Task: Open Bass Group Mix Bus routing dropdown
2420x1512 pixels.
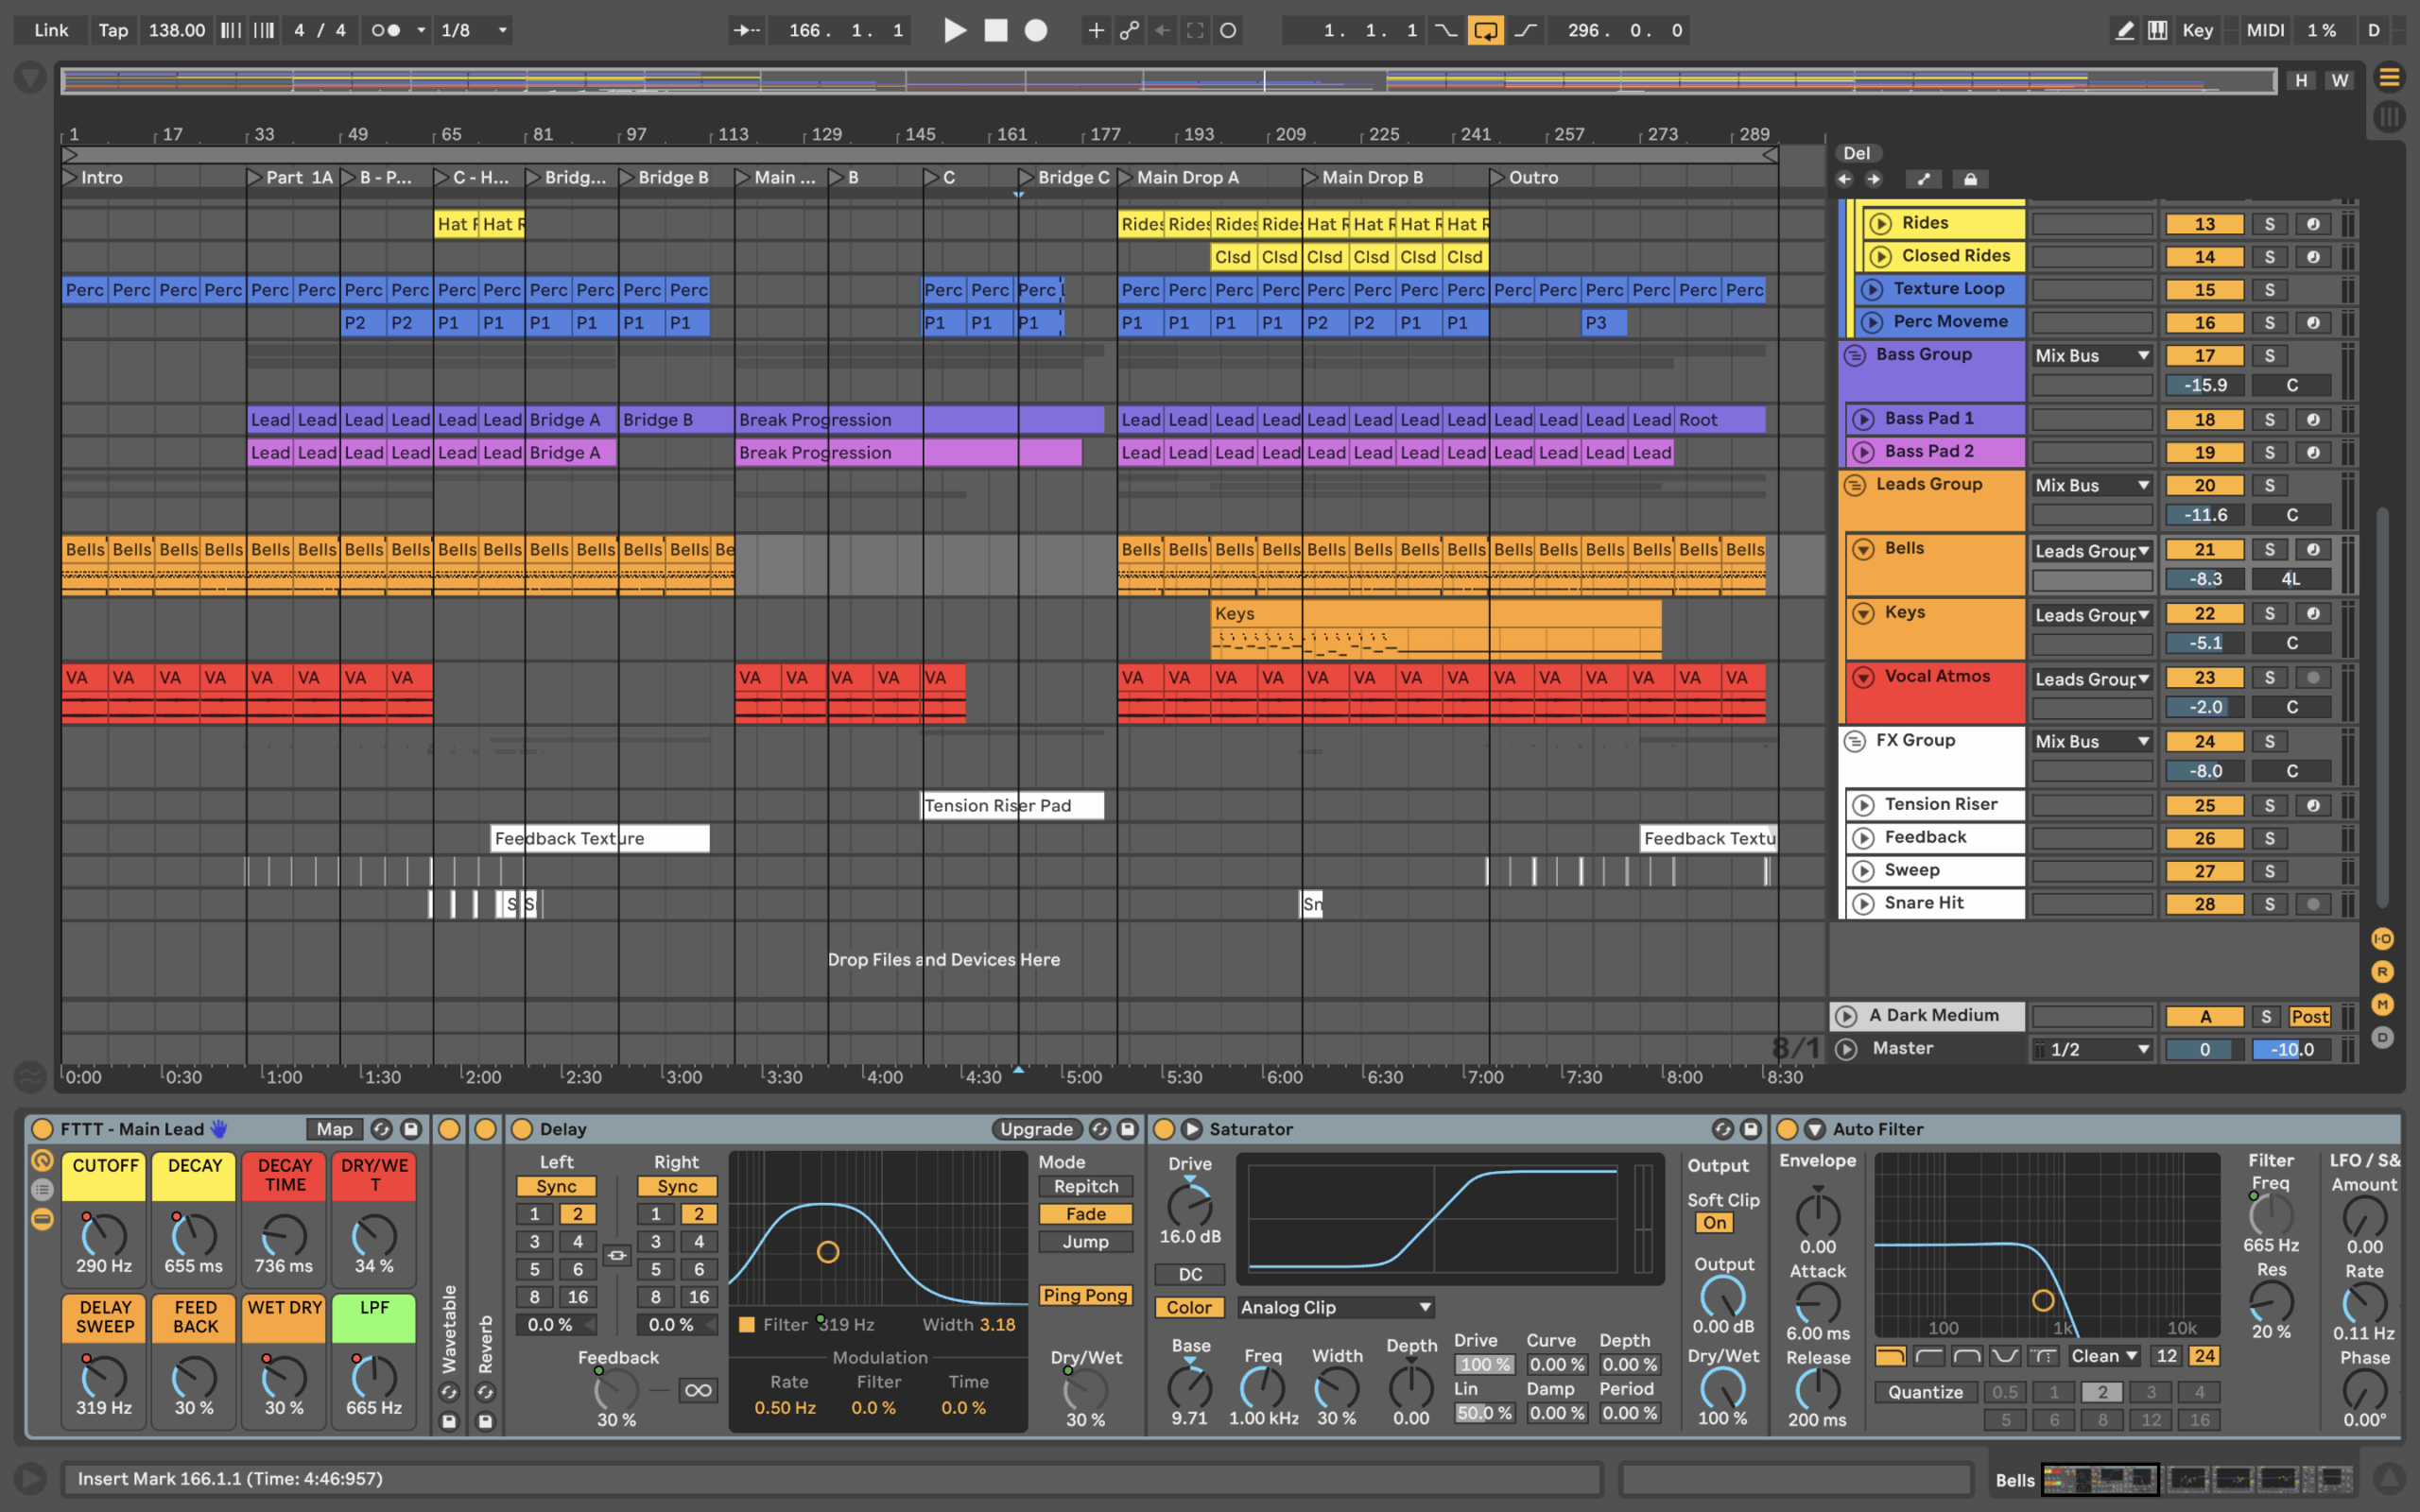Action: (x=2091, y=356)
